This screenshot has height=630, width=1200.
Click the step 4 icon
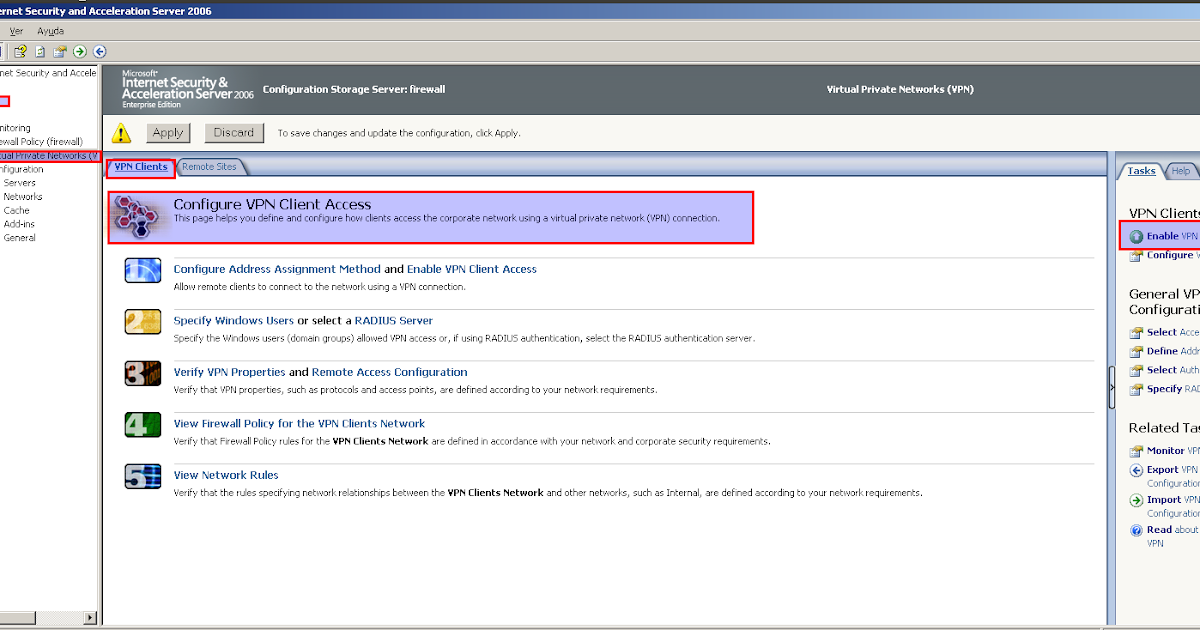pos(142,424)
